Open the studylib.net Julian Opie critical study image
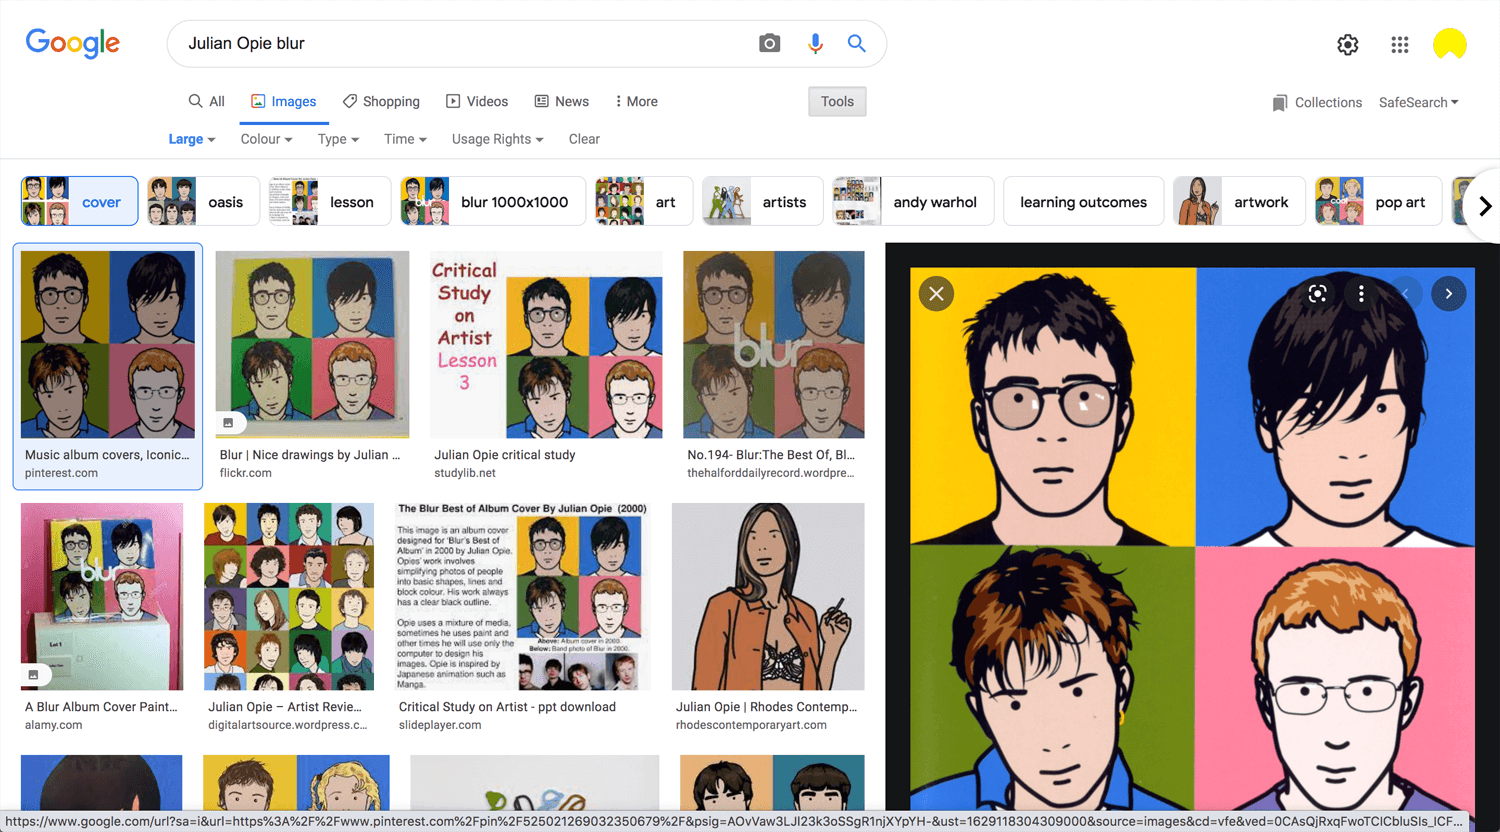The width and height of the screenshot is (1500, 832). 547,344
